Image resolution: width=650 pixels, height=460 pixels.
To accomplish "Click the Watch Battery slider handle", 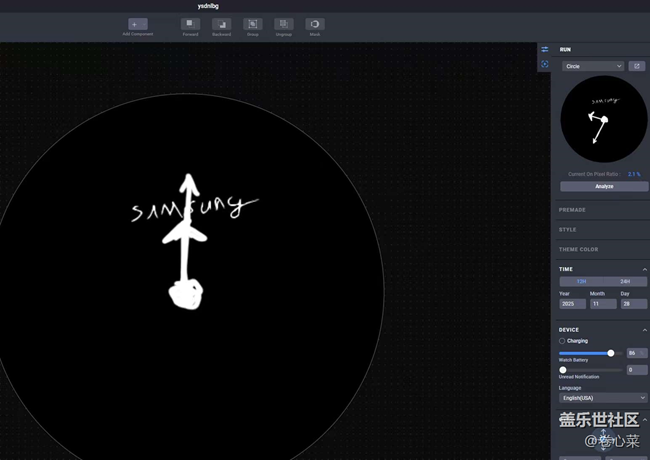I will coord(611,353).
